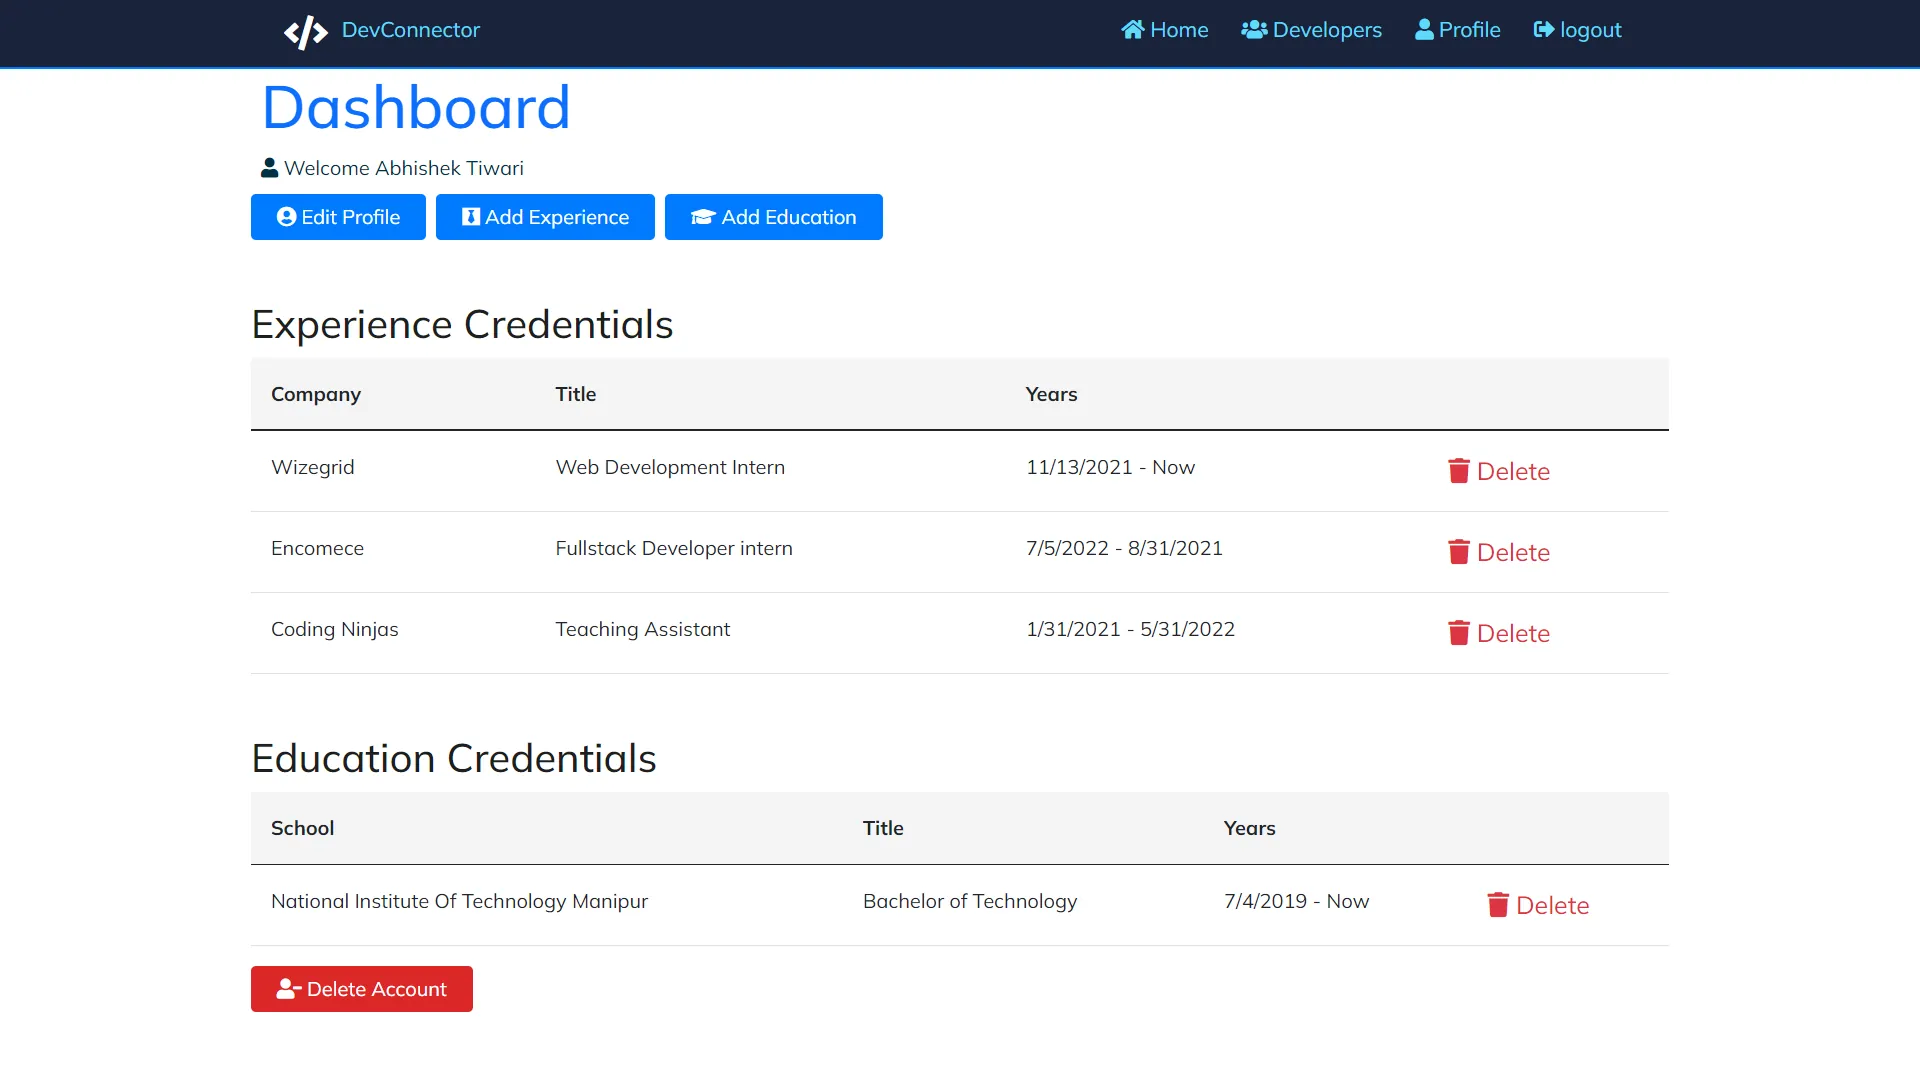Click the user icon on Edit Profile button
This screenshot has height=1080, width=1920.
(x=285, y=216)
